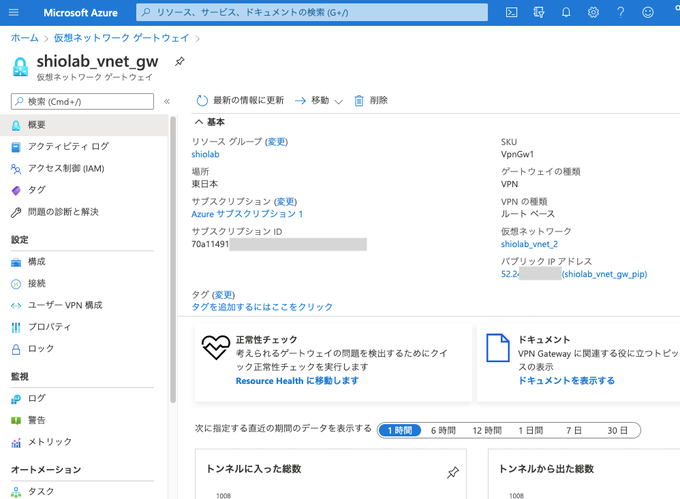Click the refresh icon in toolbar
The width and height of the screenshot is (680, 499).
(x=202, y=101)
